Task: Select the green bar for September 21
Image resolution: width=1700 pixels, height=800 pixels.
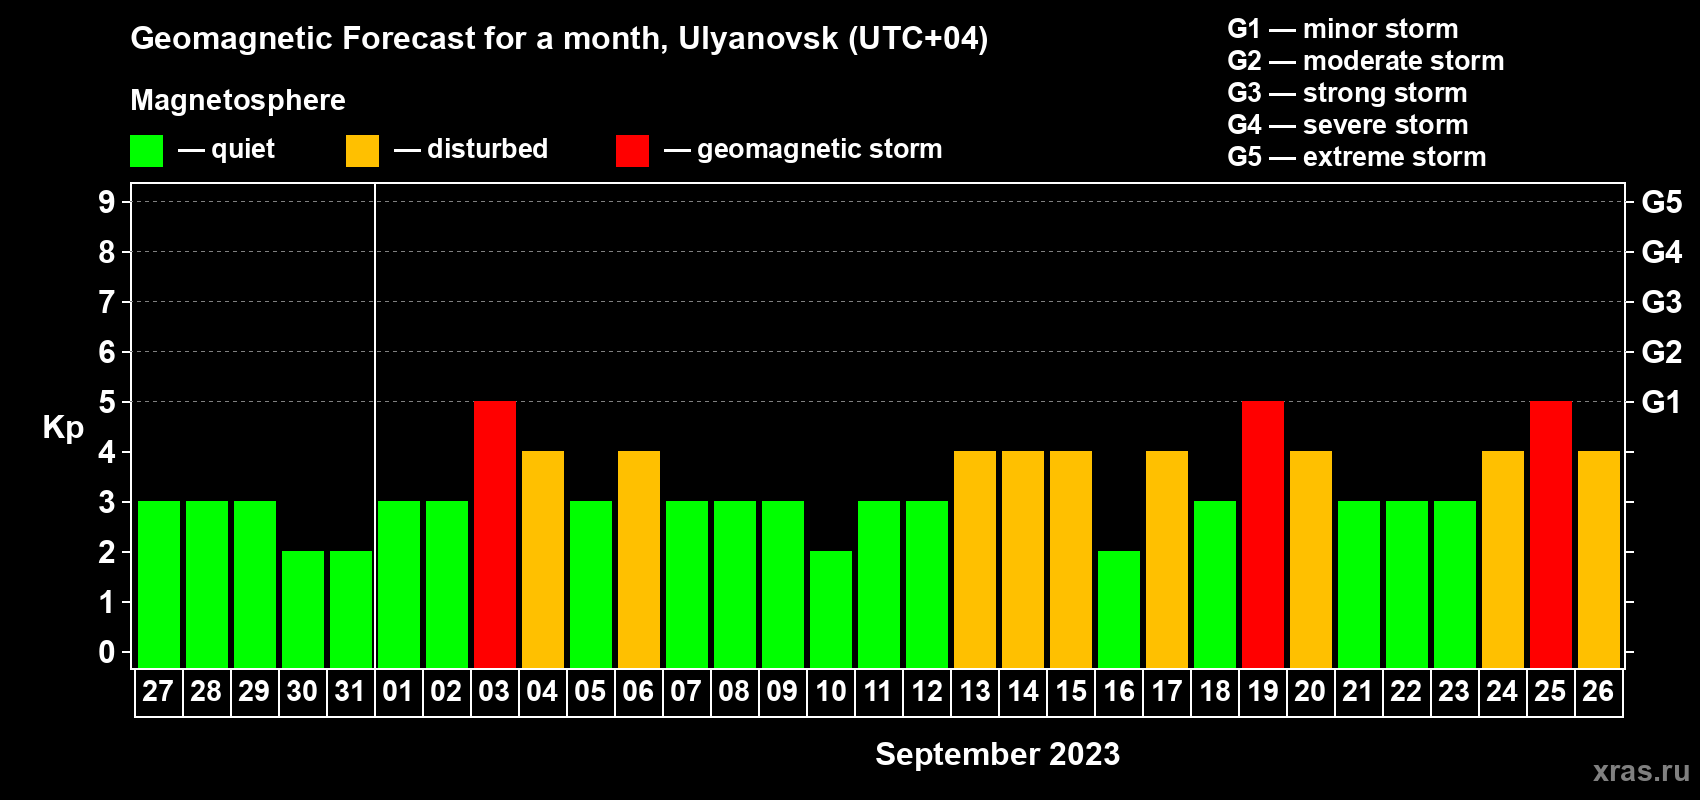Action: coord(1359,585)
